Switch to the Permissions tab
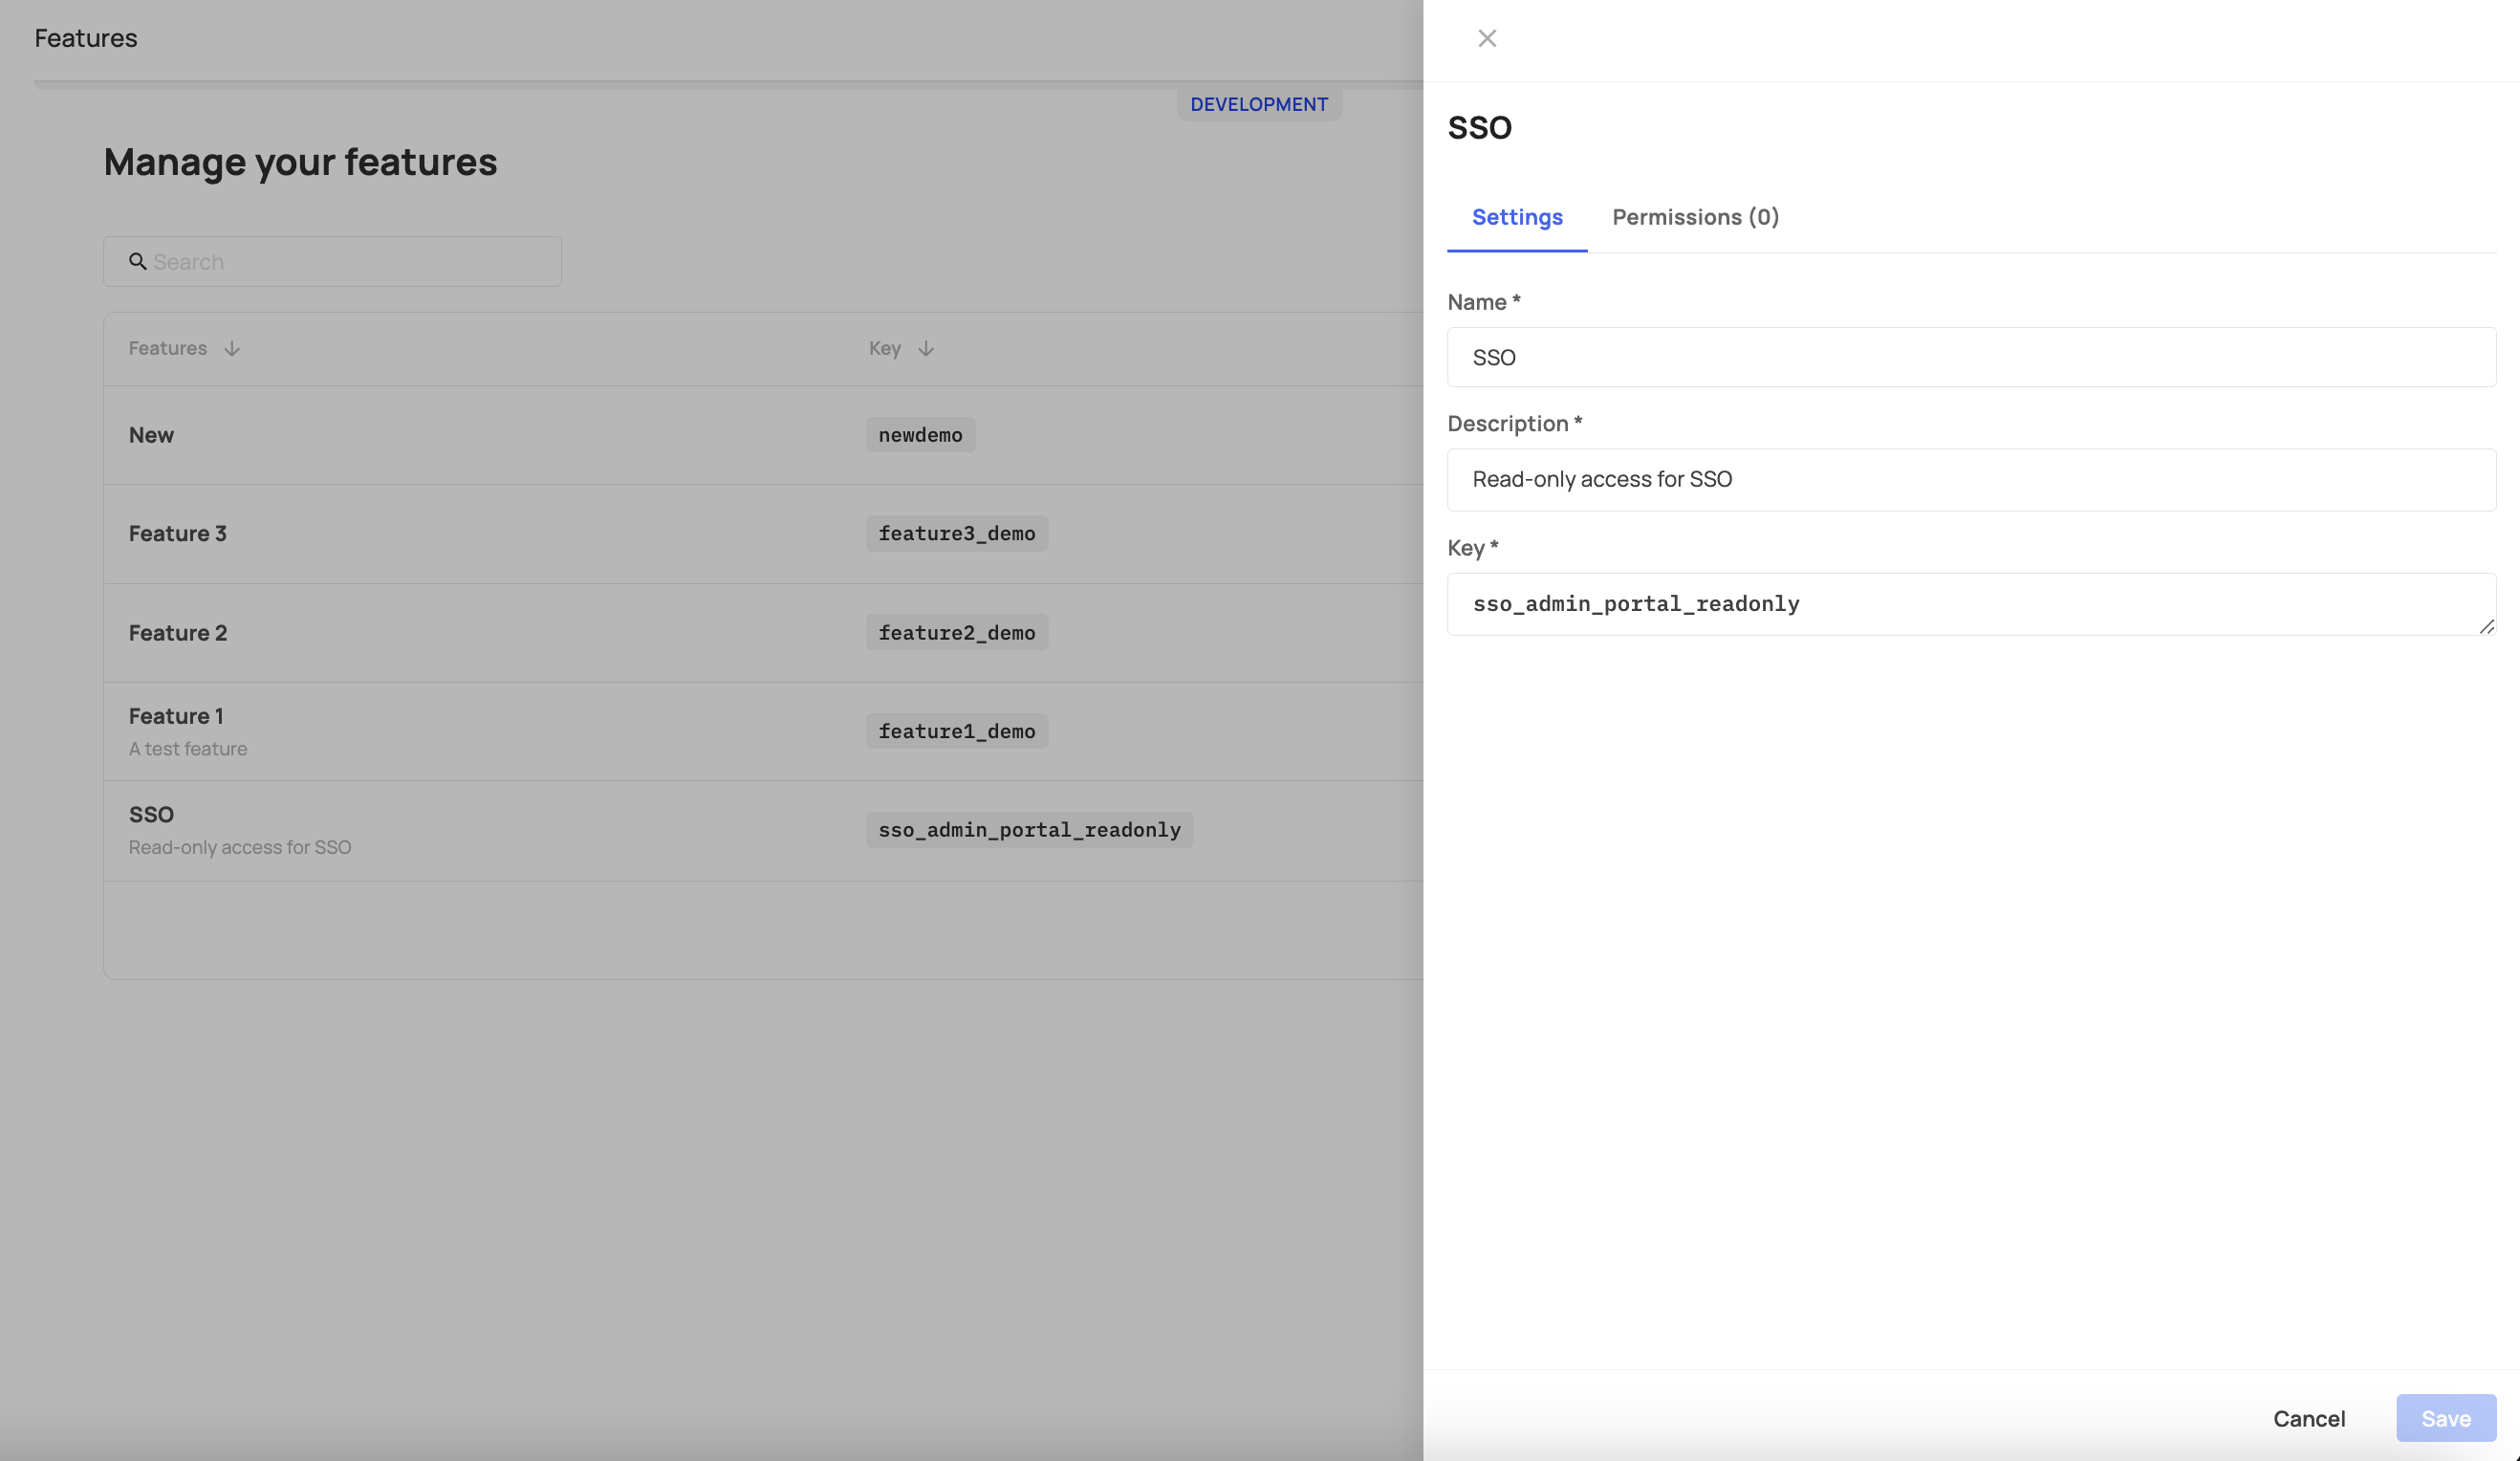This screenshot has height=1461, width=2520. pos(1695,217)
